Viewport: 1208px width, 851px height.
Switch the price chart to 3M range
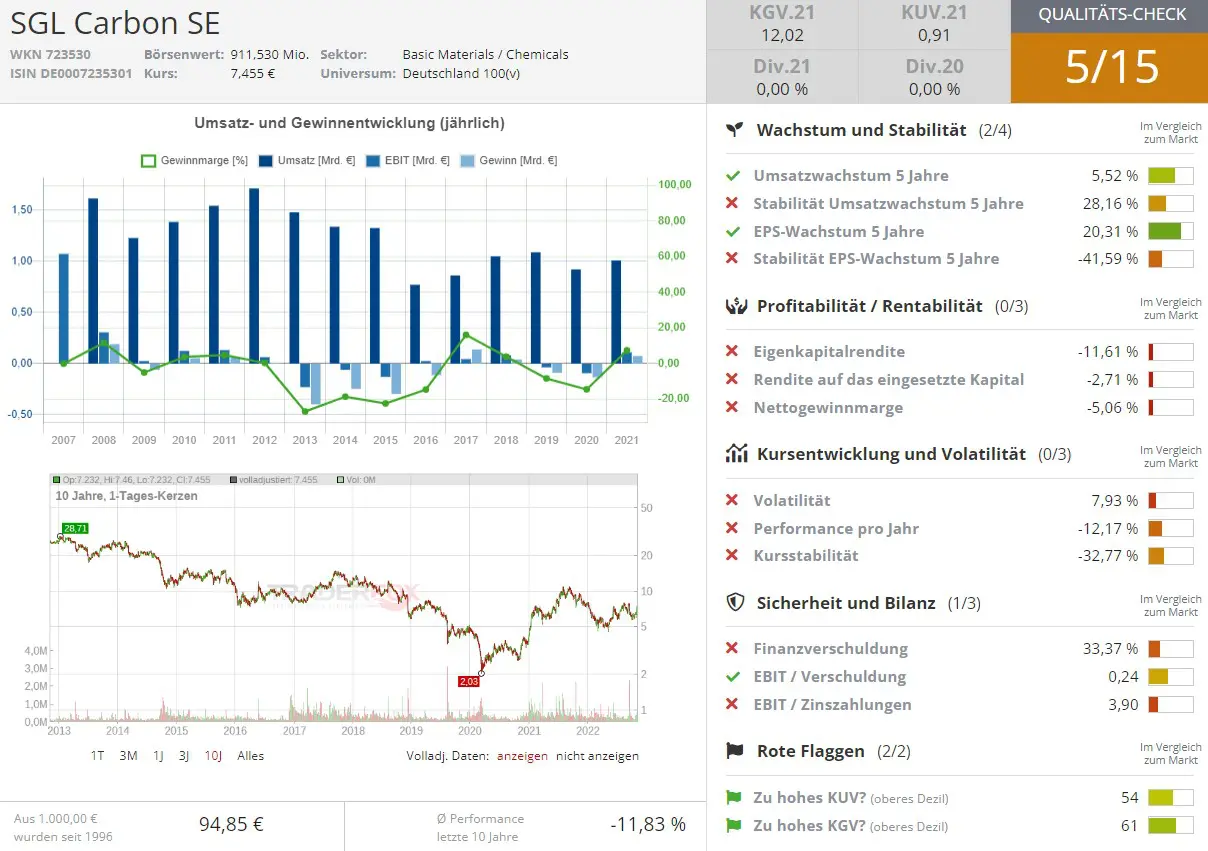tap(128, 756)
